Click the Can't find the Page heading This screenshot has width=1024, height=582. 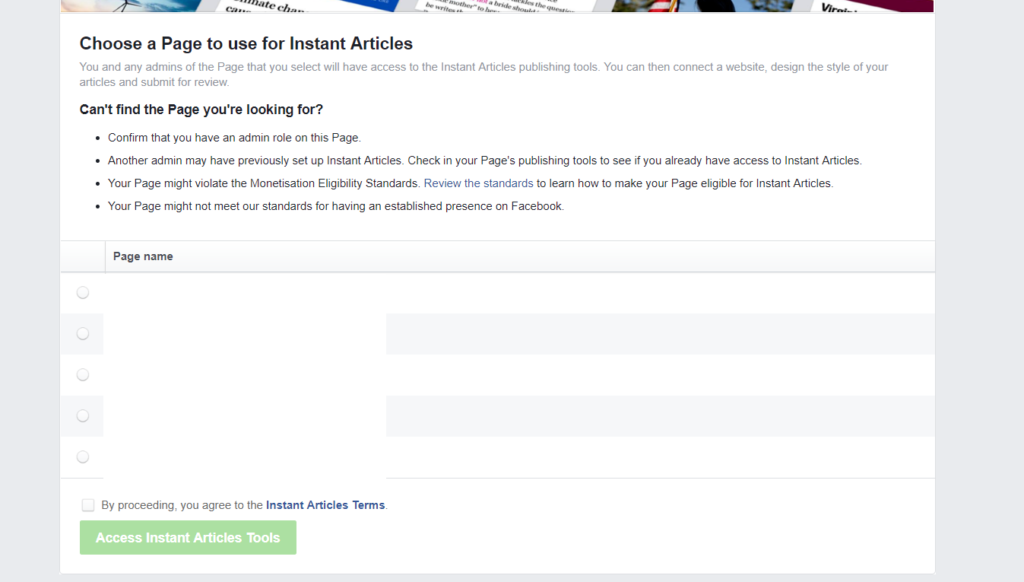pyautogui.click(x=201, y=110)
